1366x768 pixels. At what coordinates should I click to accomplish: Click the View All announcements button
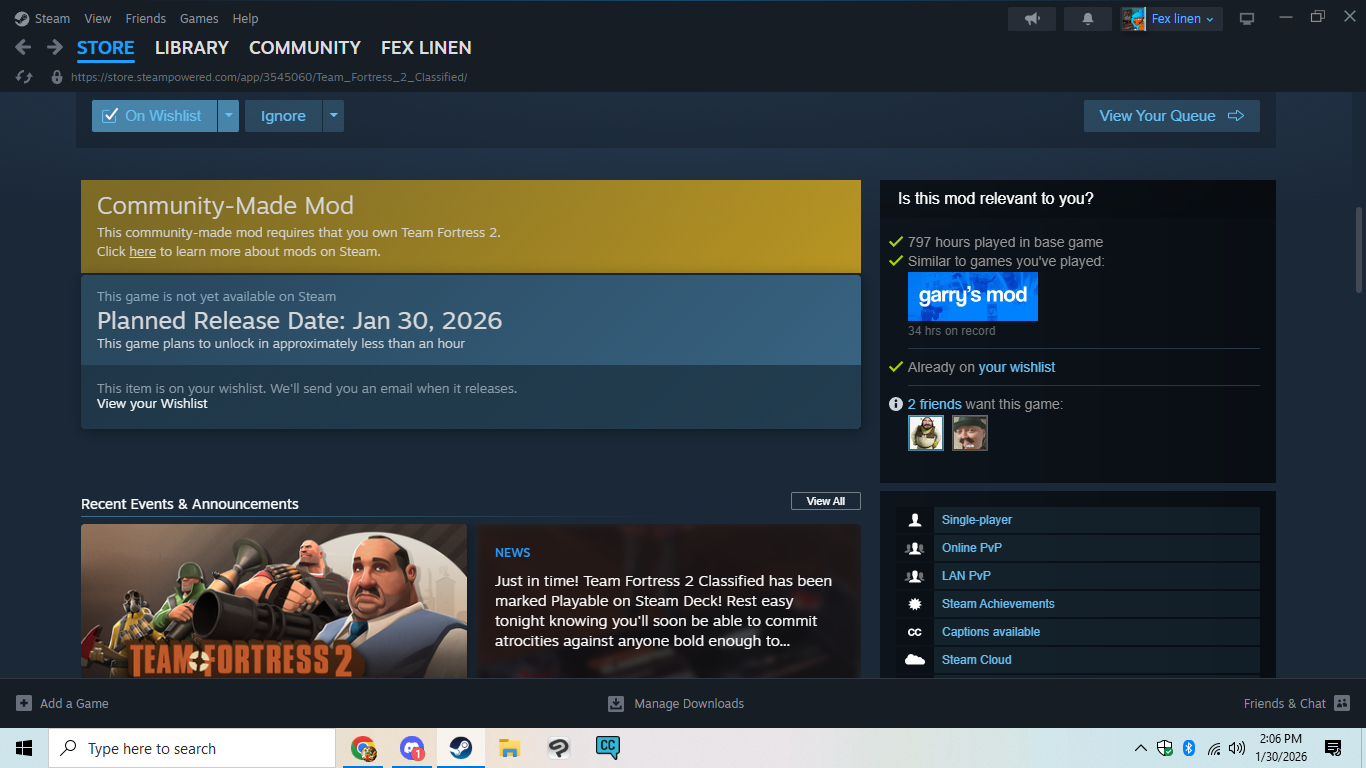tap(825, 501)
